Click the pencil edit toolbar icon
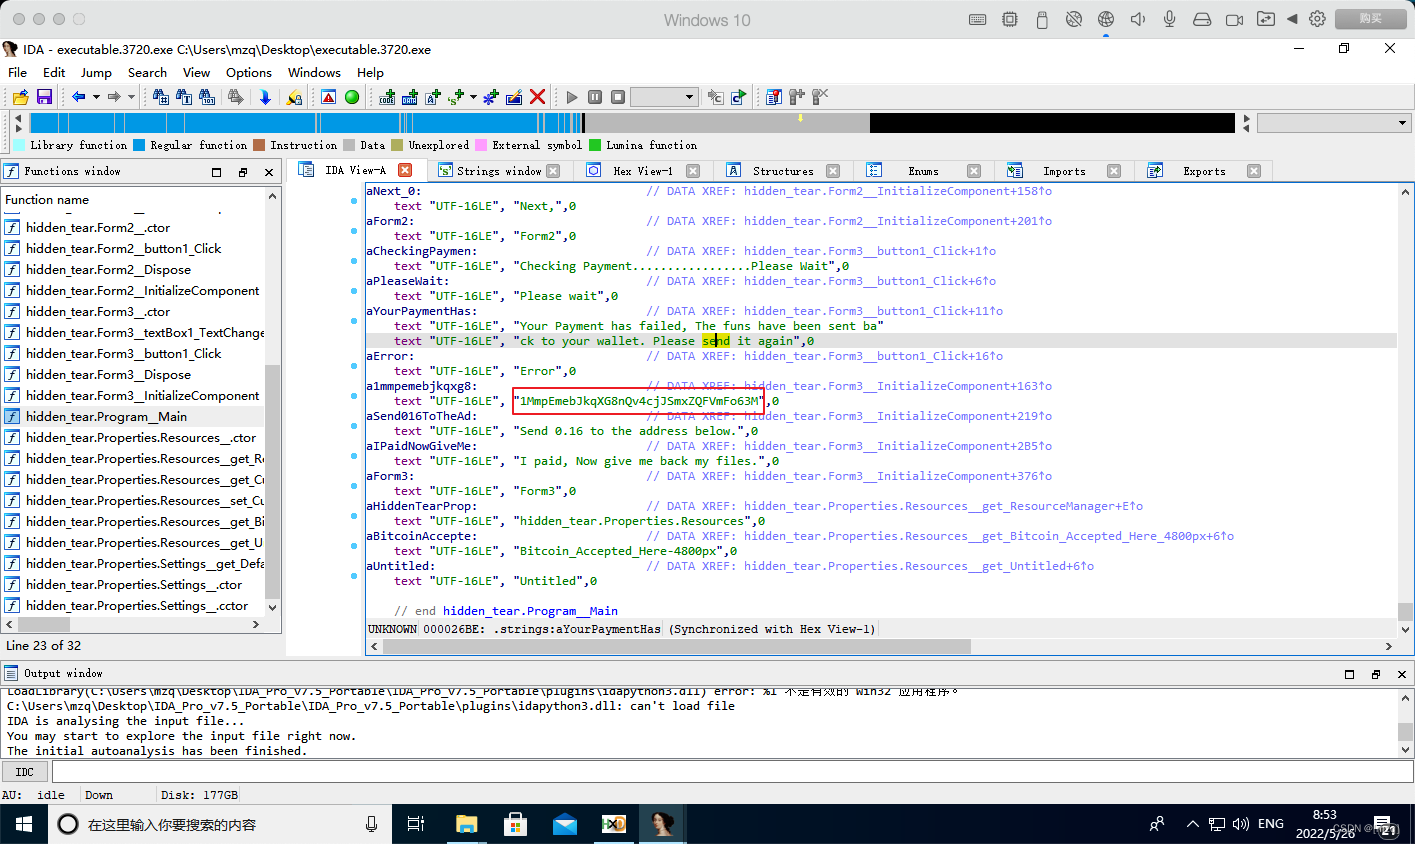 point(513,97)
